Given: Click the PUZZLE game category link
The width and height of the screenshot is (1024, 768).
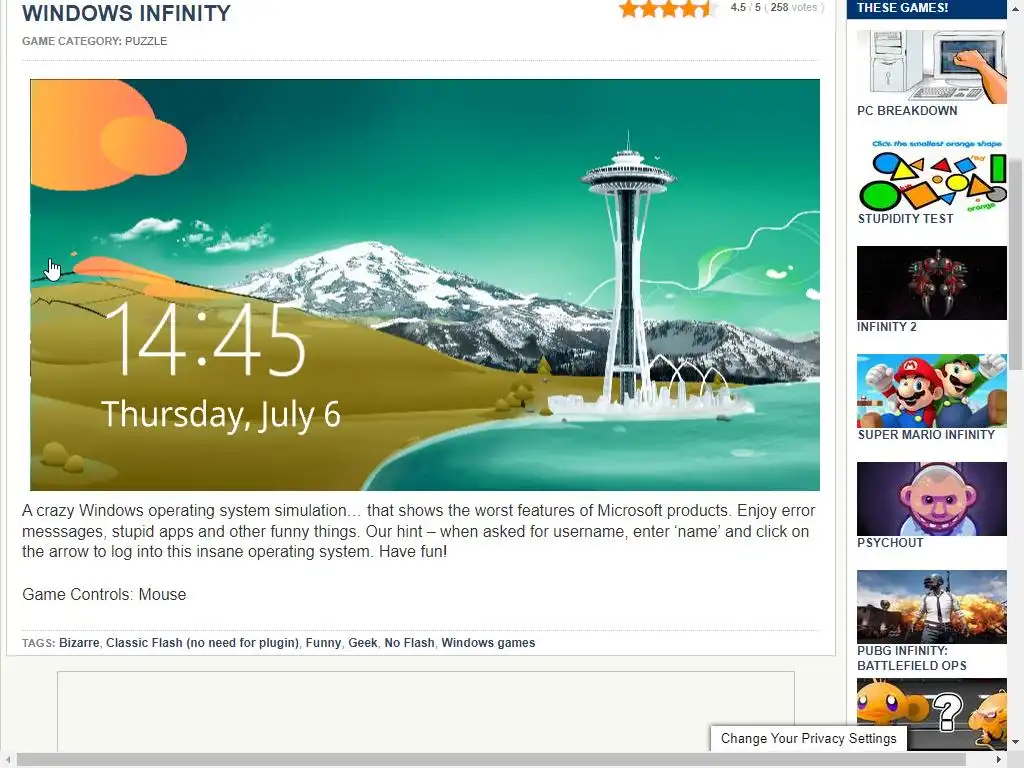Looking at the screenshot, I should (146, 41).
